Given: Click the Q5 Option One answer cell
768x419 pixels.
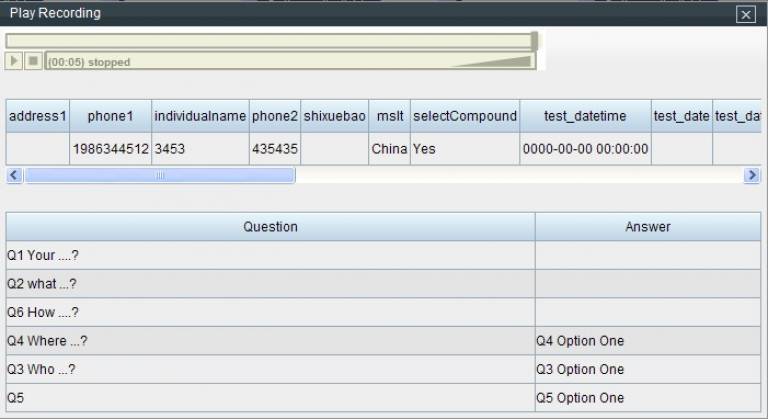Looking at the screenshot, I should click(x=647, y=398).
